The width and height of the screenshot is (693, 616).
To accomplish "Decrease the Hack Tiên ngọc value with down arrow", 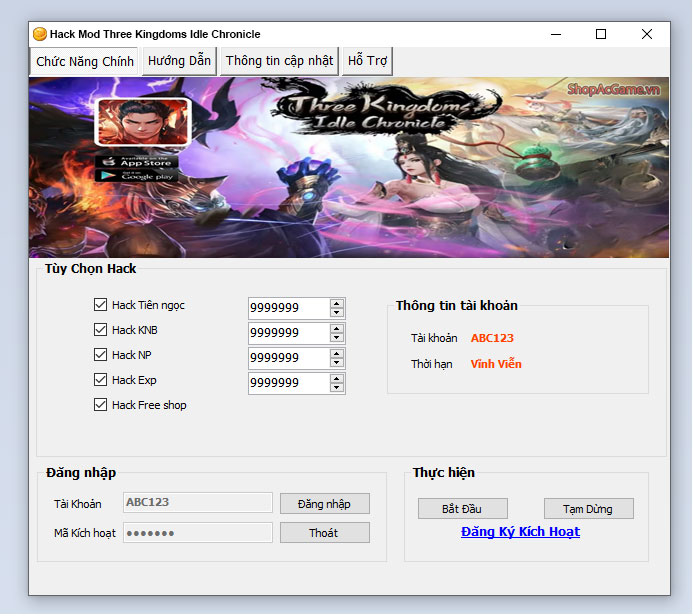I will [337, 313].
